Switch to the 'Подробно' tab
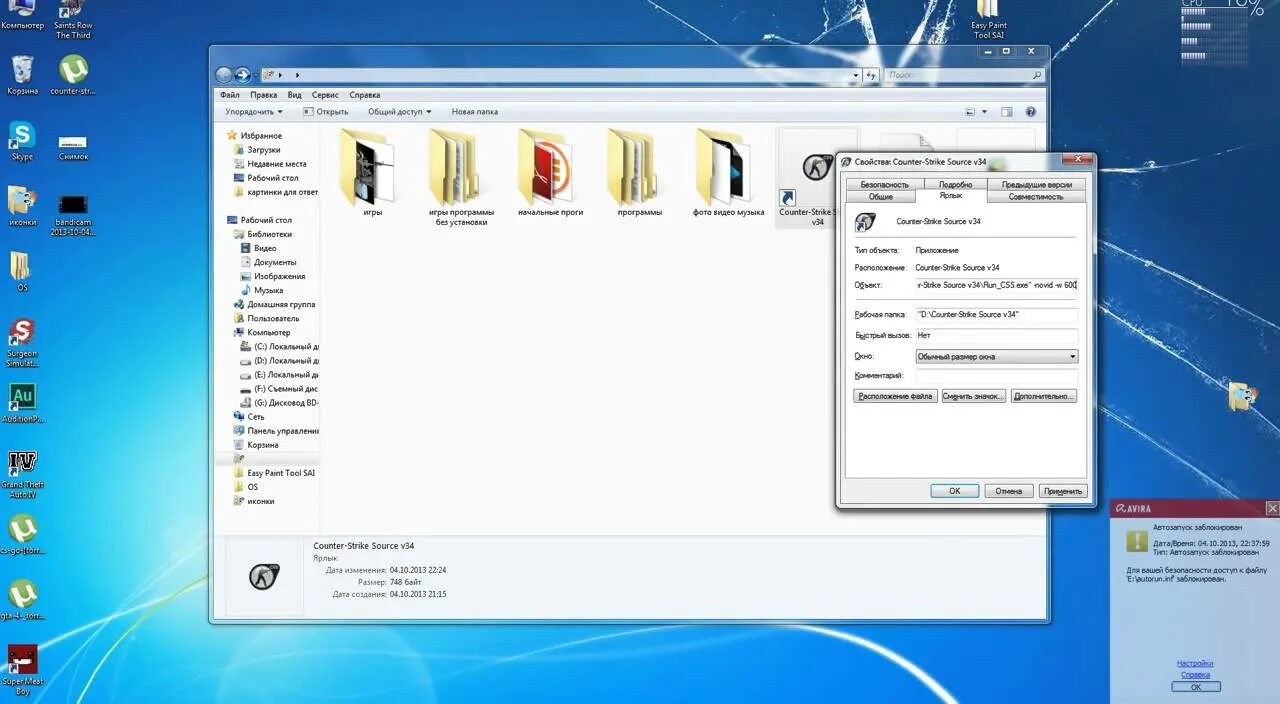This screenshot has width=1280, height=704. 955,184
